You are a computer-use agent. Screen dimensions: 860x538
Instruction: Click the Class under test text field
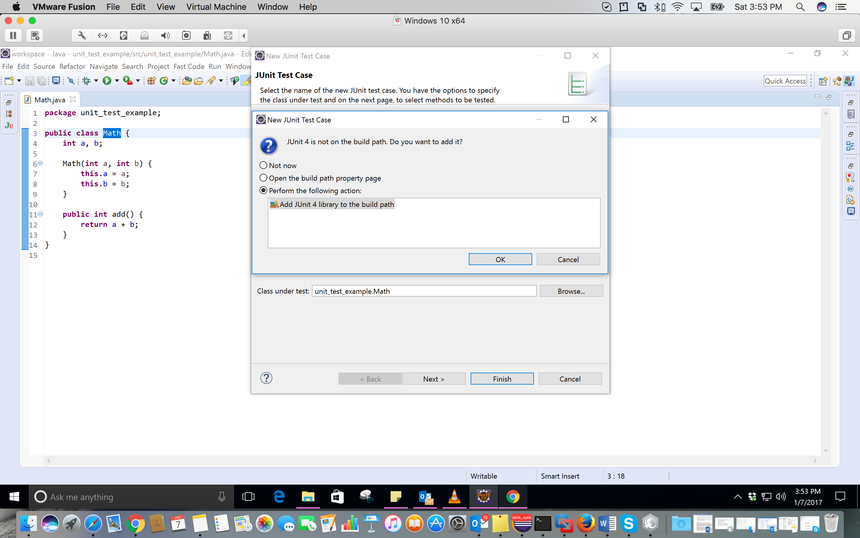424,291
